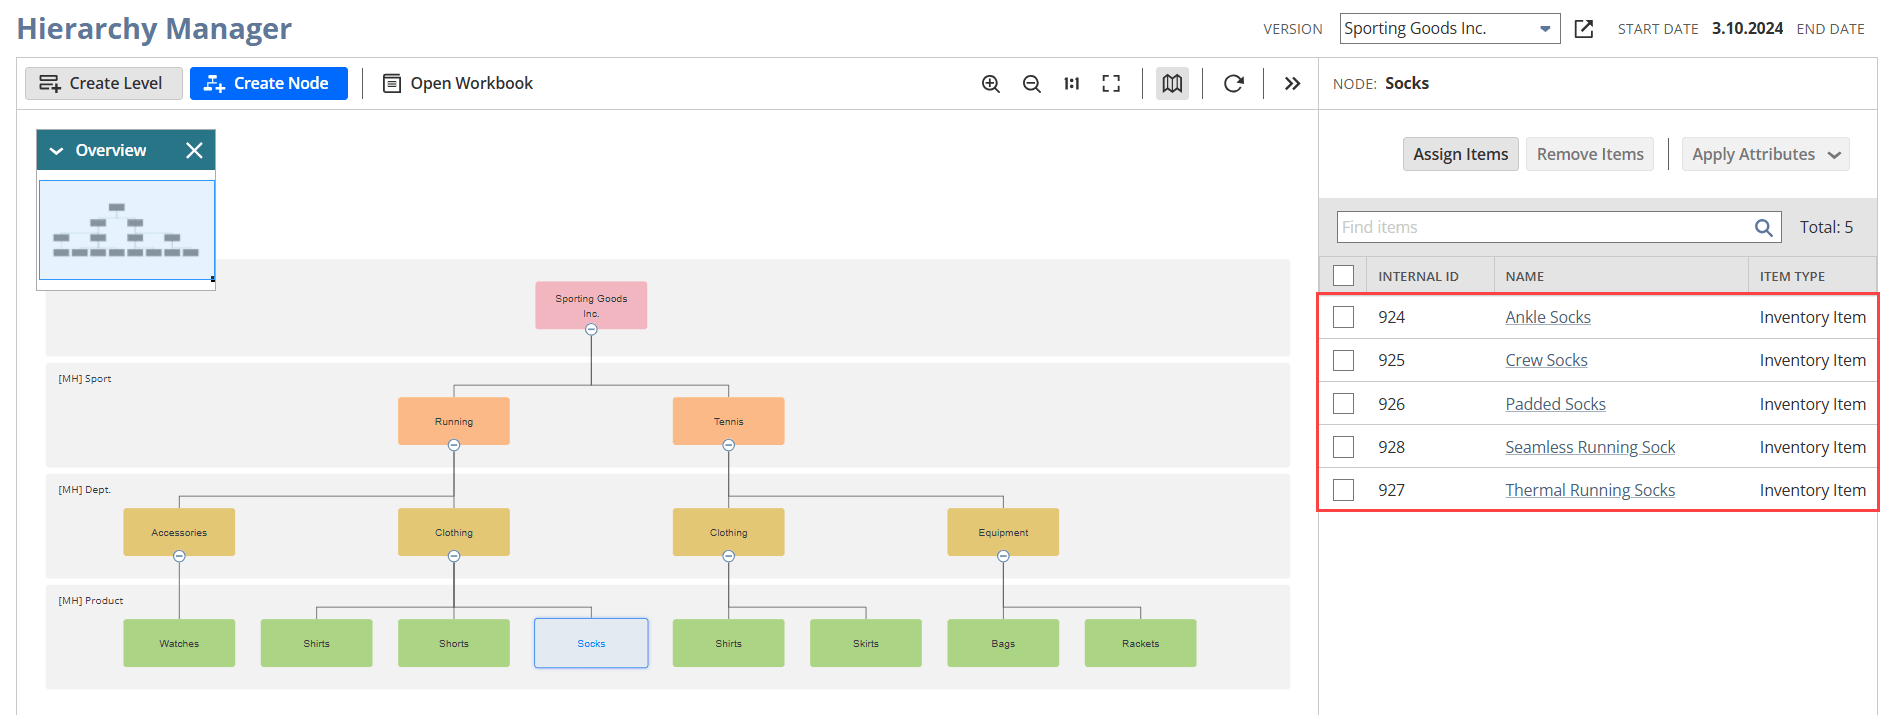Click Create Level button
The image size is (1892, 715).
104,84
